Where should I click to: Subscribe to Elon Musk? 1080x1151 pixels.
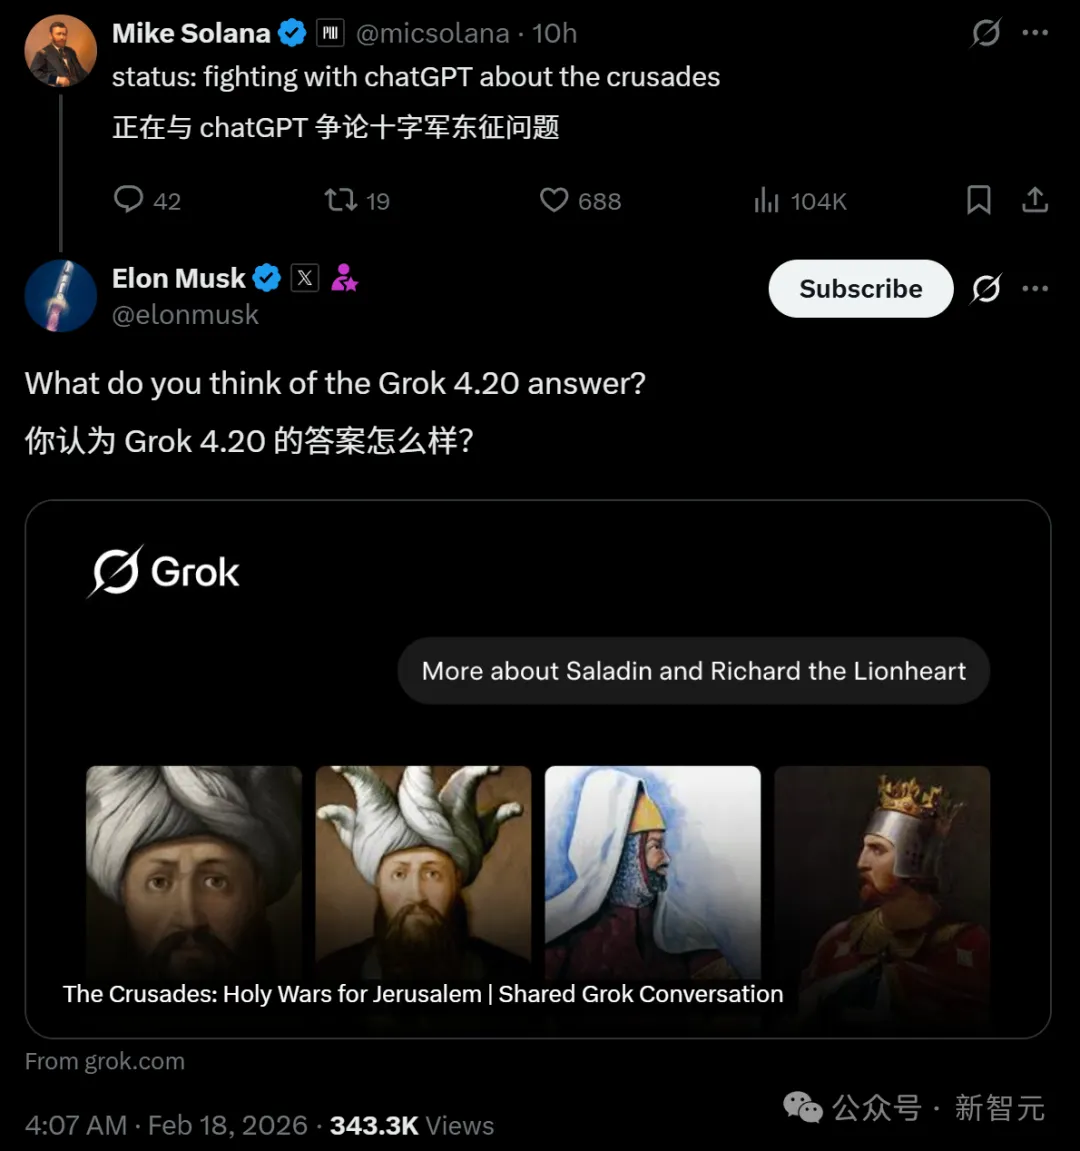860,289
